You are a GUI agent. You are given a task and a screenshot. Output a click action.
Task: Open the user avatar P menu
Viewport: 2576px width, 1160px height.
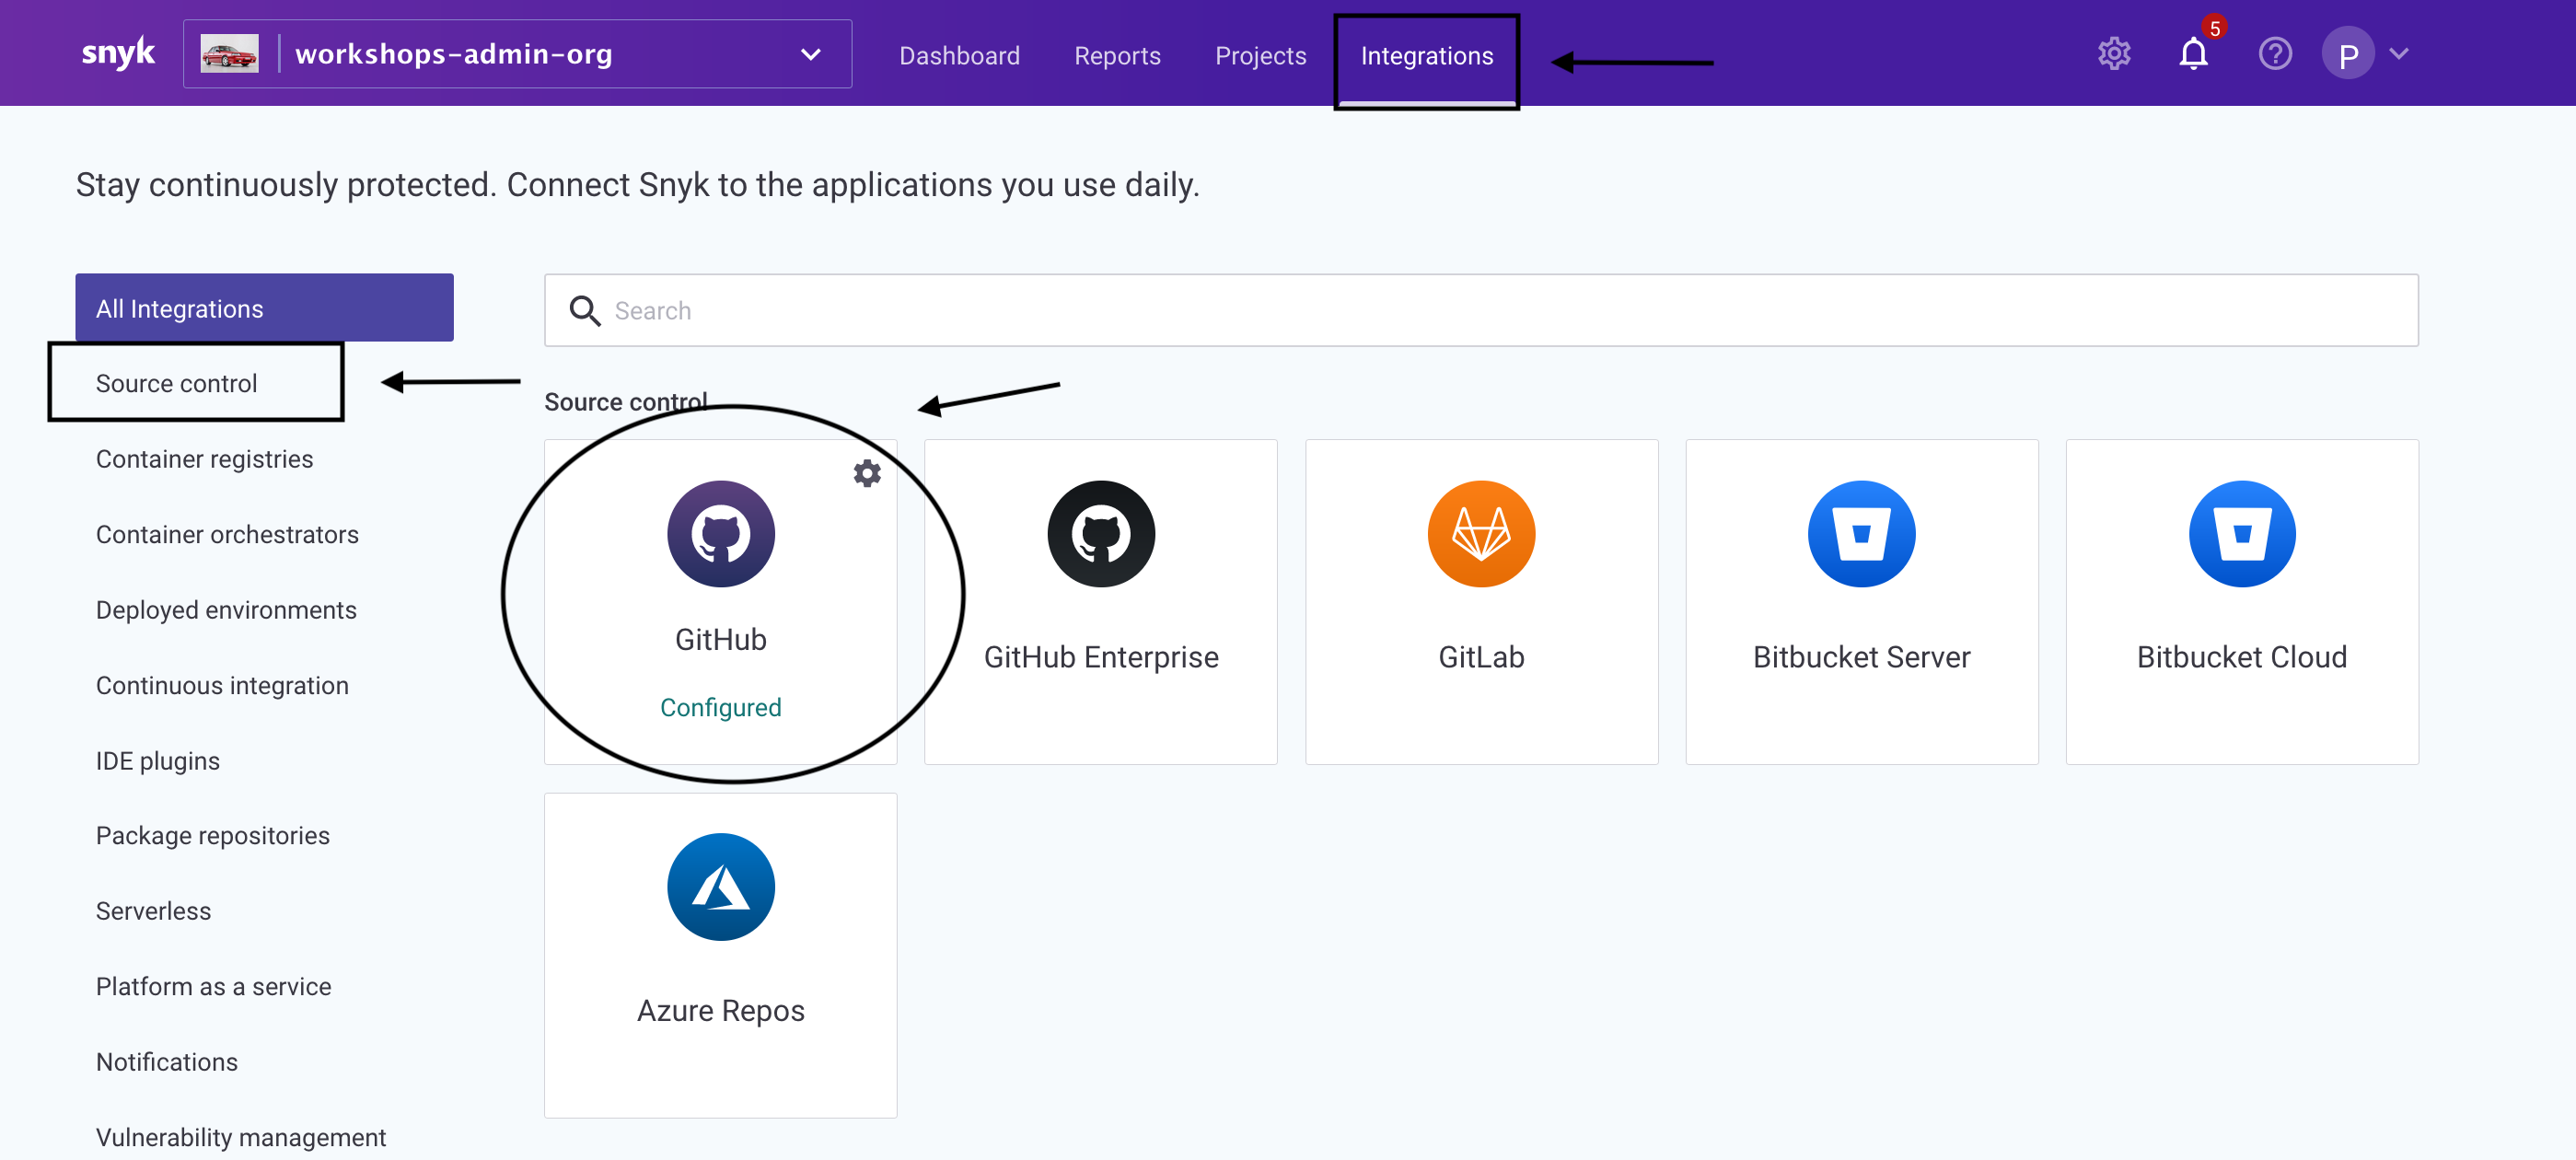coord(2347,55)
